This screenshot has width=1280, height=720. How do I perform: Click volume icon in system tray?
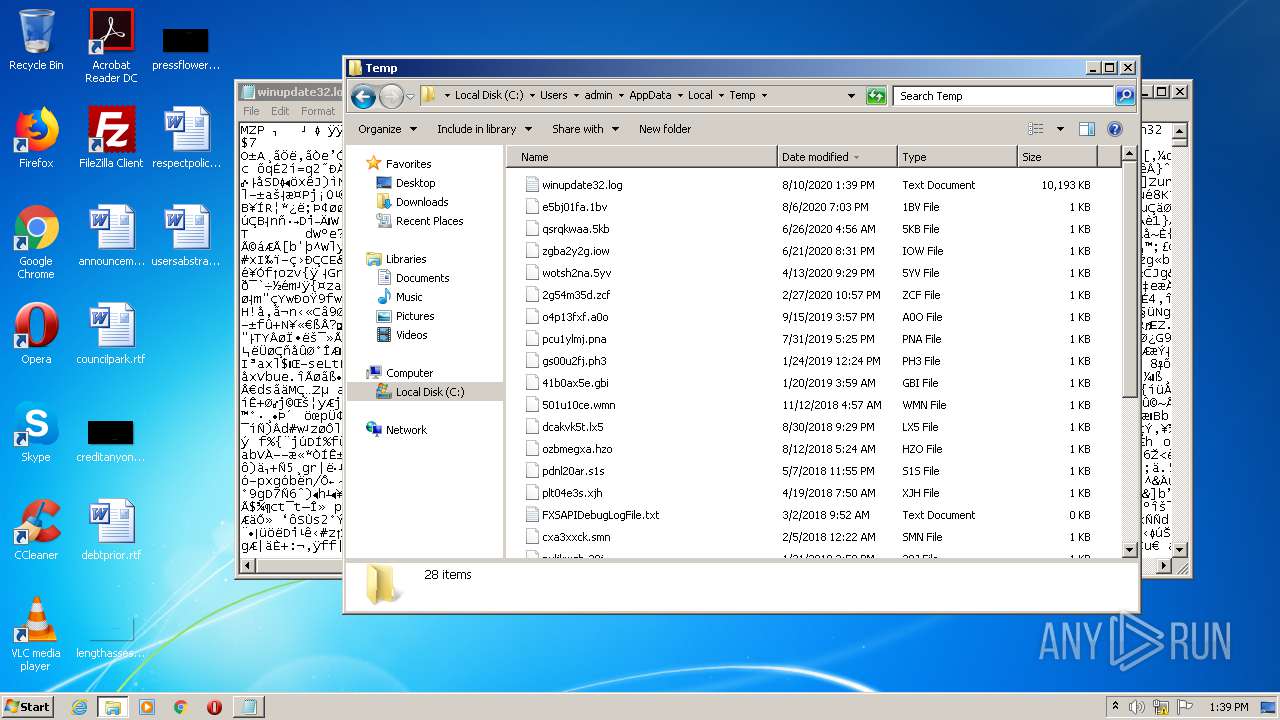[1136, 707]
